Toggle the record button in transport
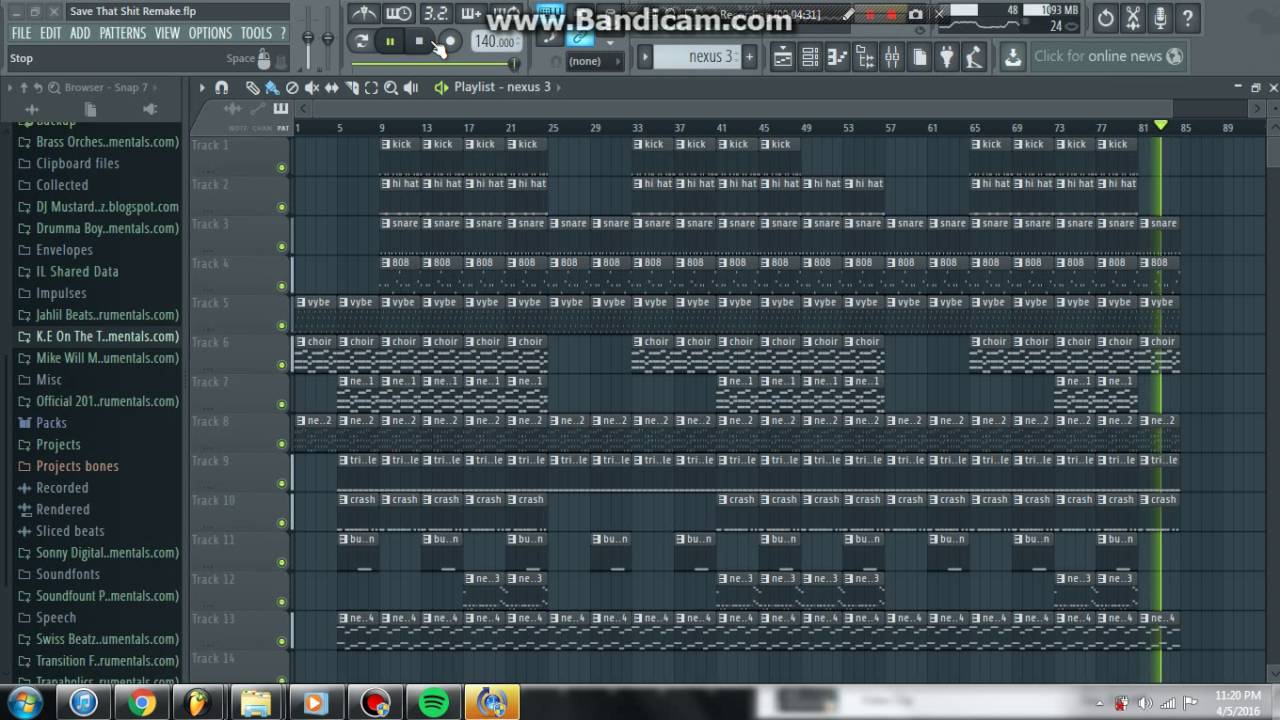 [449, 41]
